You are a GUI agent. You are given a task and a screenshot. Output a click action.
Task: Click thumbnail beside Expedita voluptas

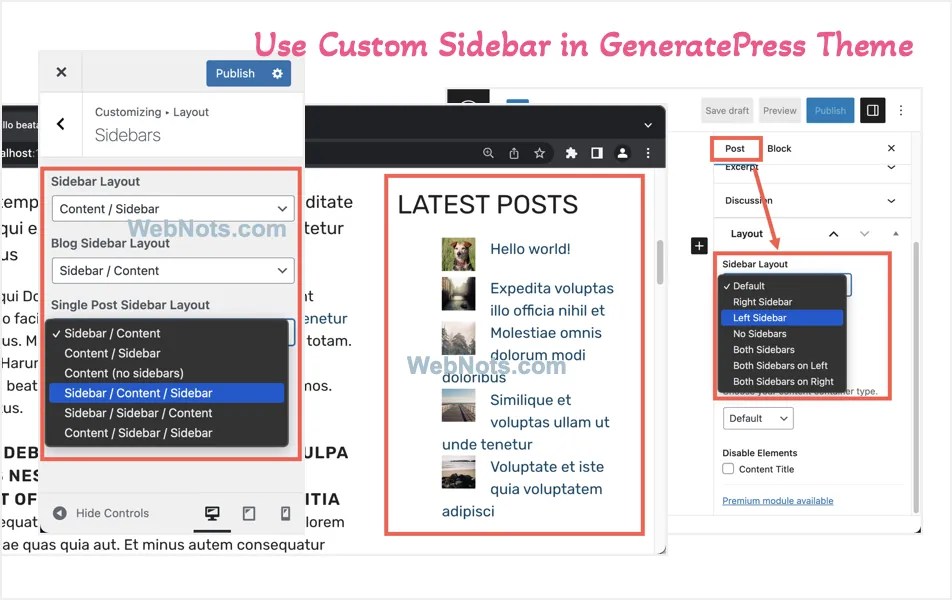(x=458, y=293)
